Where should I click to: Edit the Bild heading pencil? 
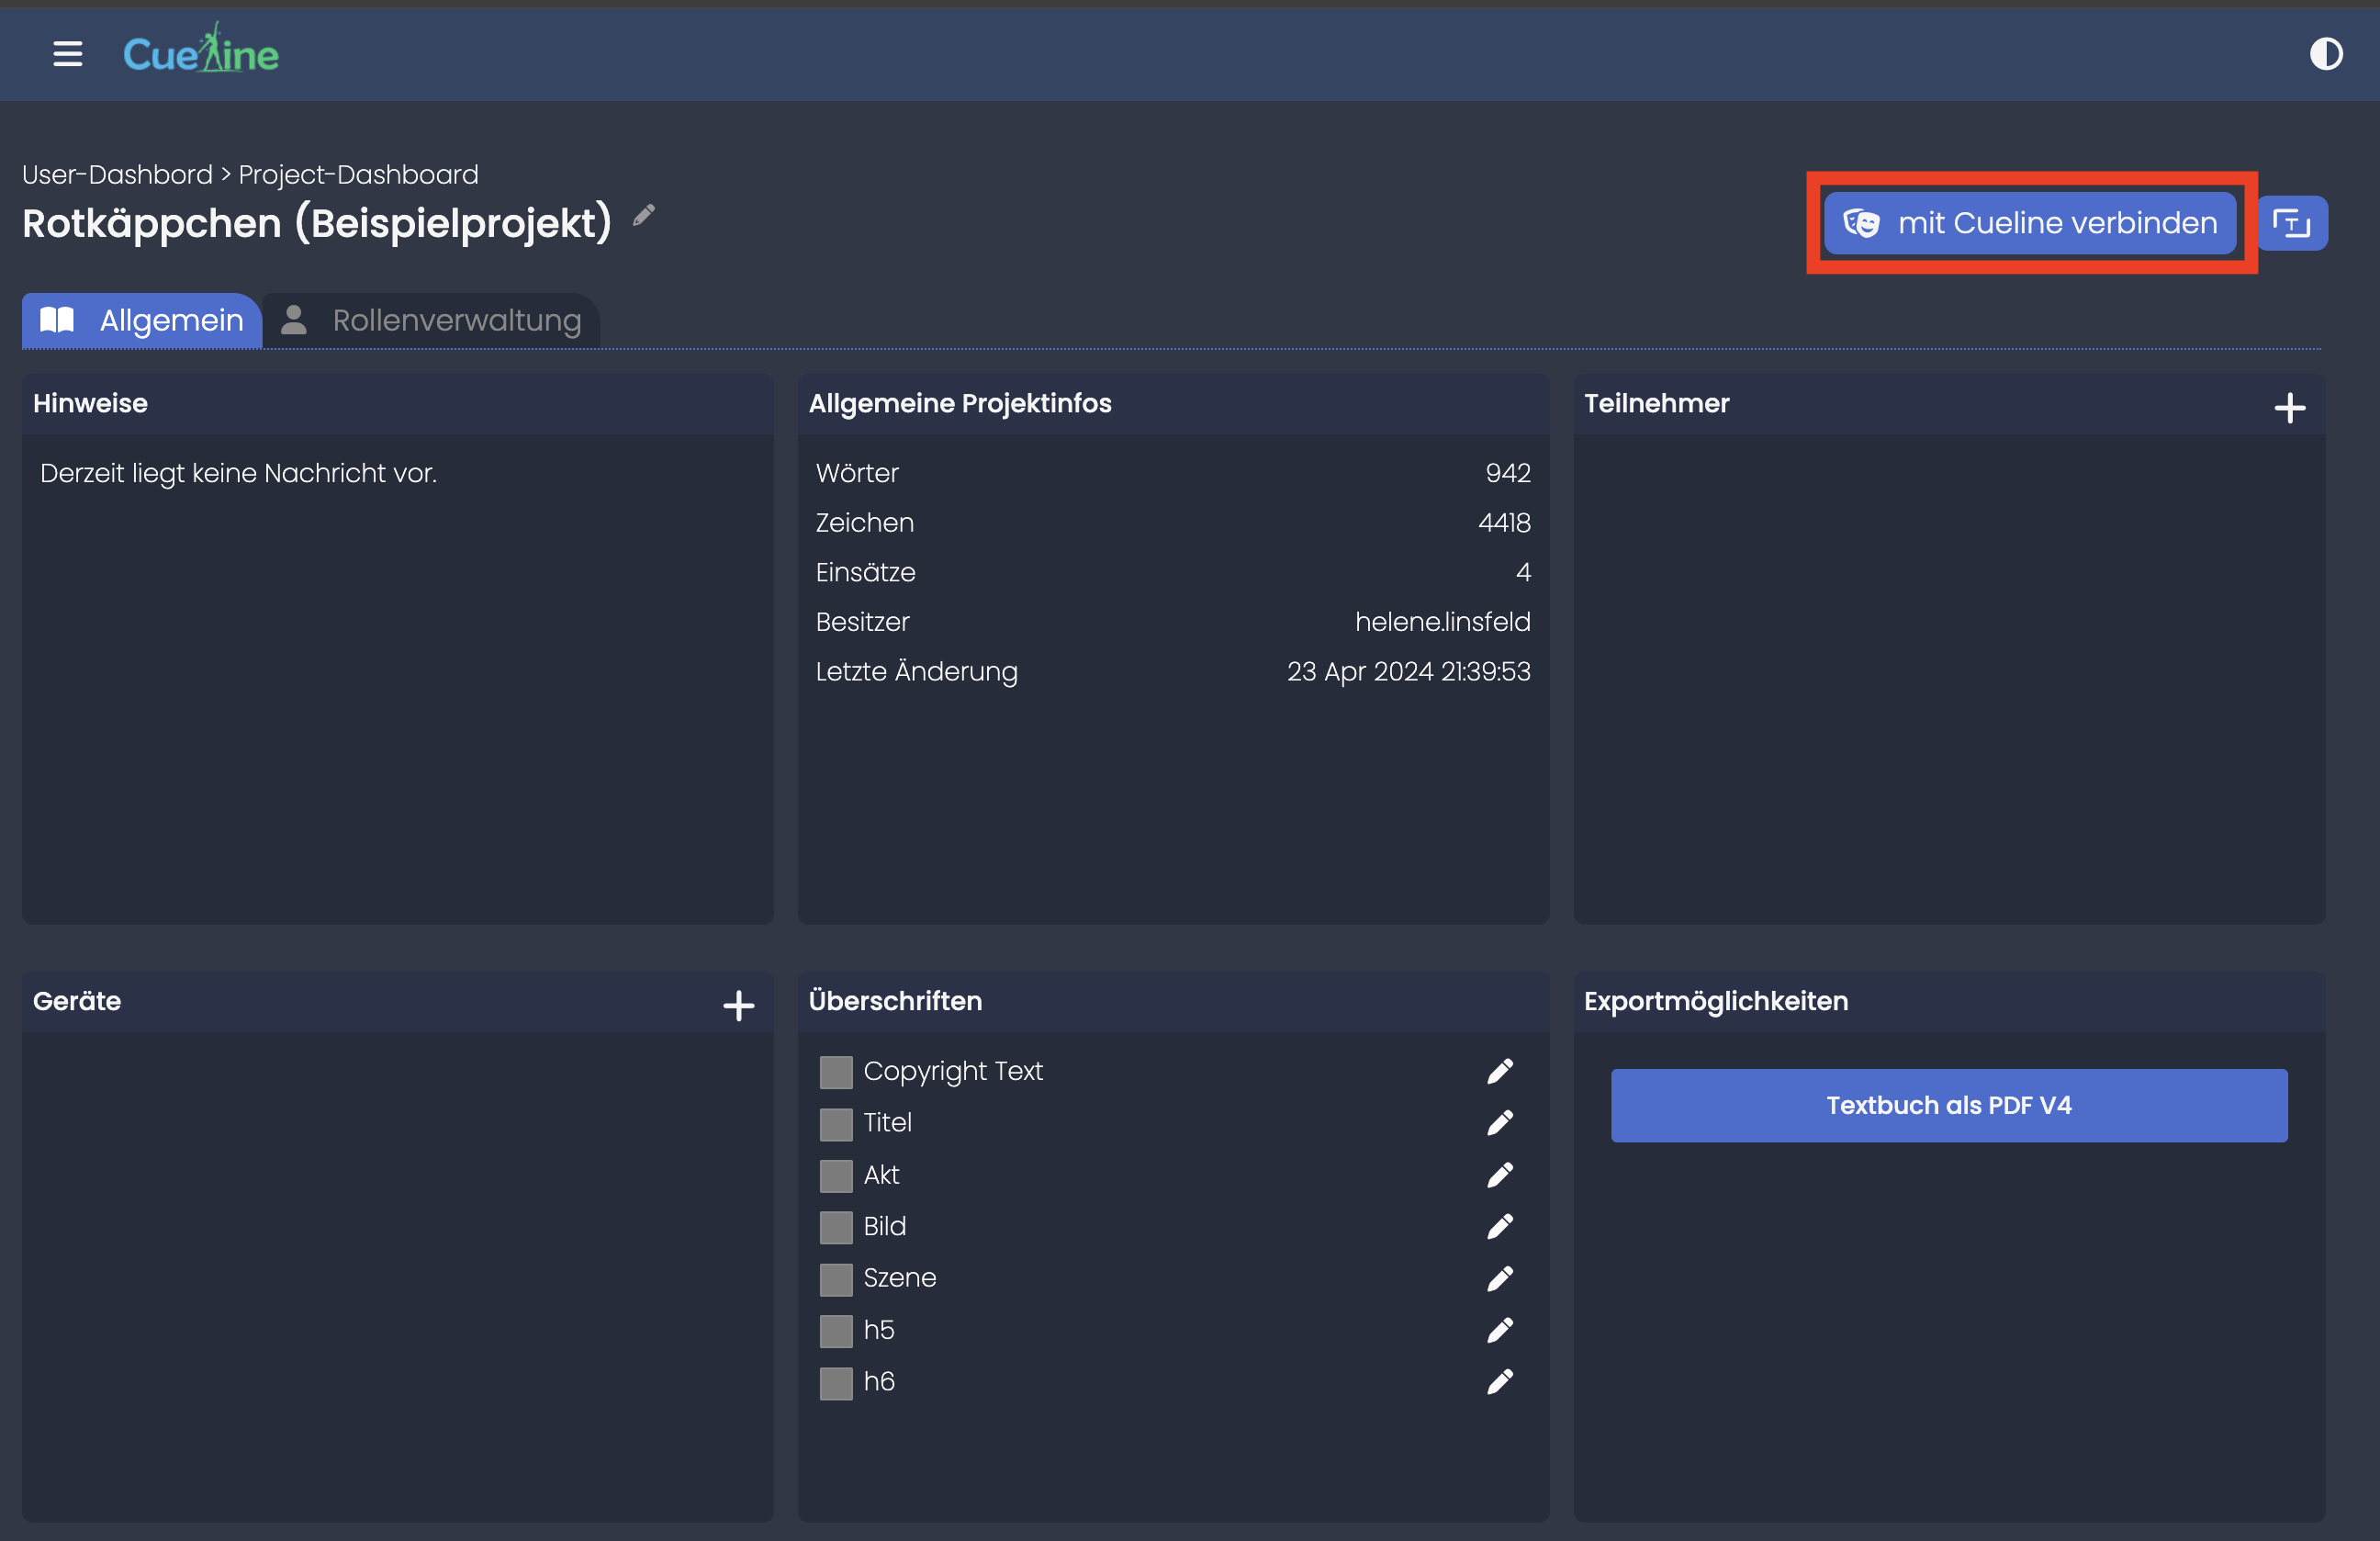1499,1227
